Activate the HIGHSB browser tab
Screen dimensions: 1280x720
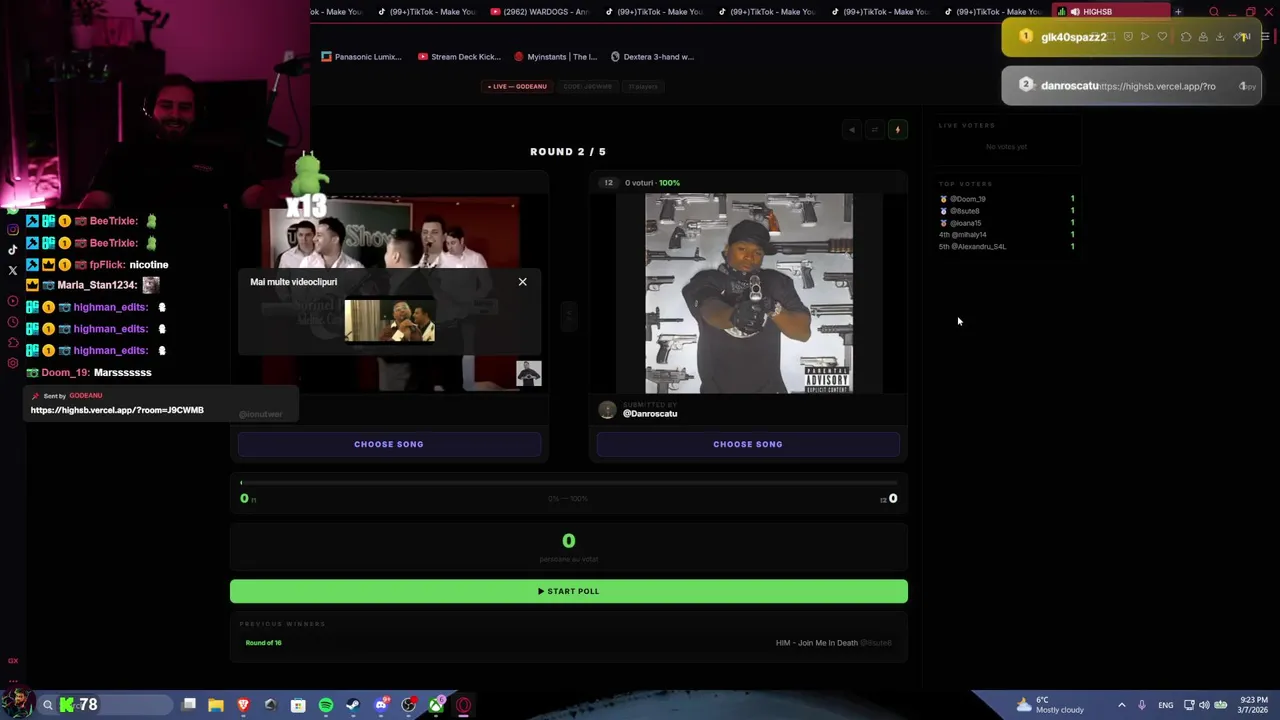(1112, 12)
